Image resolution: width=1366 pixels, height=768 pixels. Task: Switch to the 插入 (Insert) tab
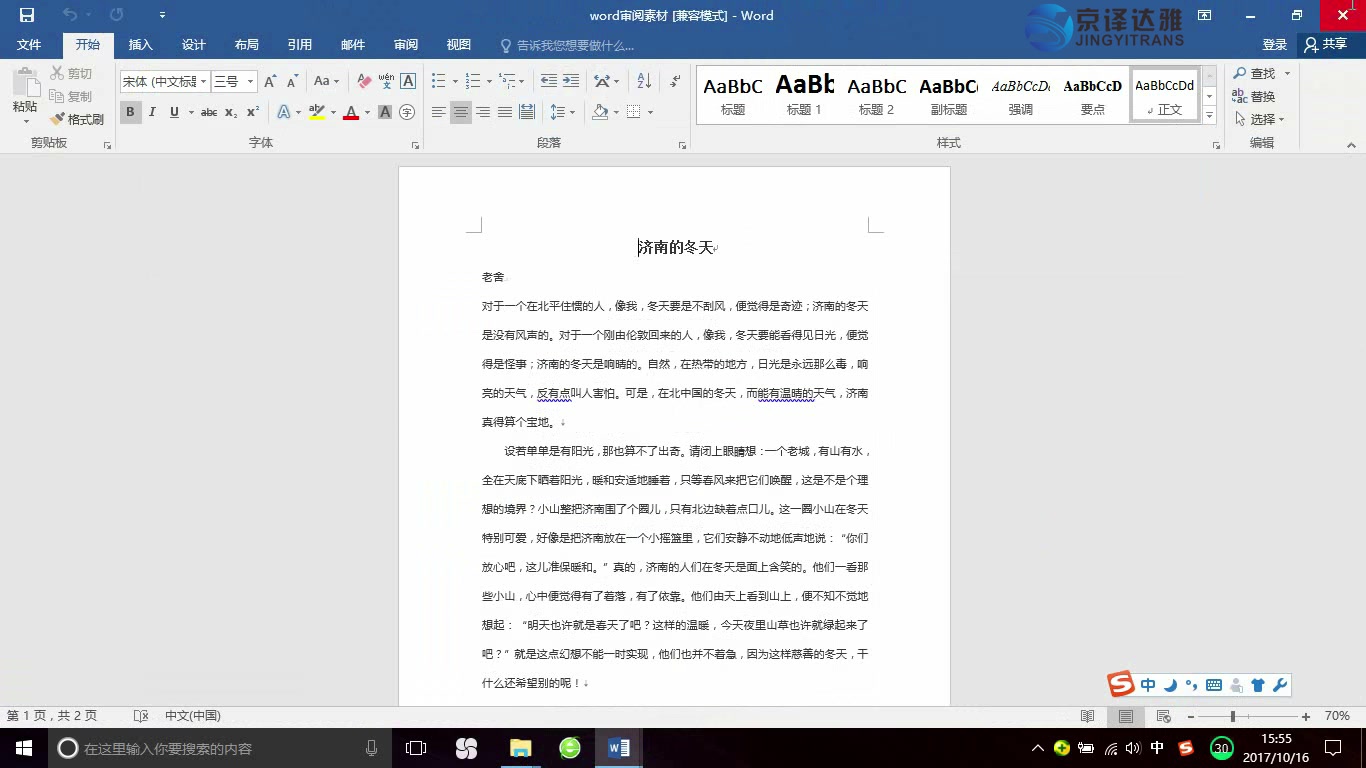click(140, 45)
